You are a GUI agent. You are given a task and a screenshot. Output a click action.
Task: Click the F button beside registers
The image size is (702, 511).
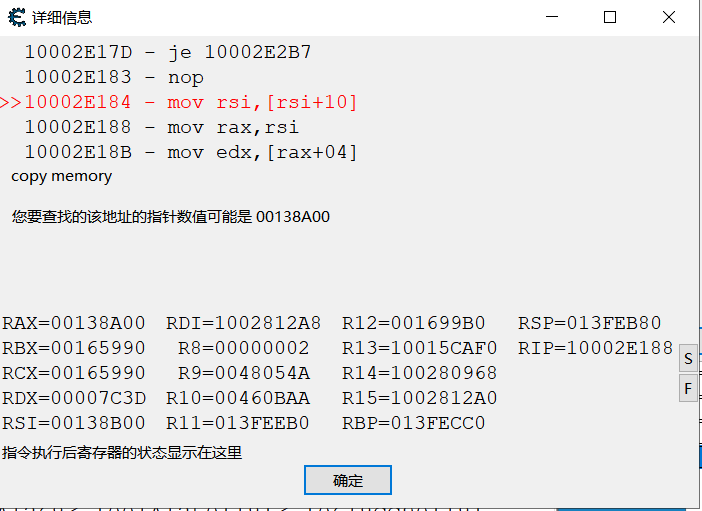[688, 388]
